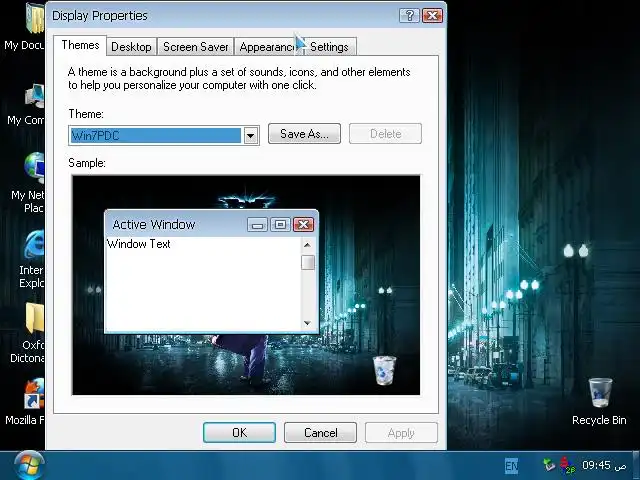Click the Apply button
The image size is (640, 480).
401,433
